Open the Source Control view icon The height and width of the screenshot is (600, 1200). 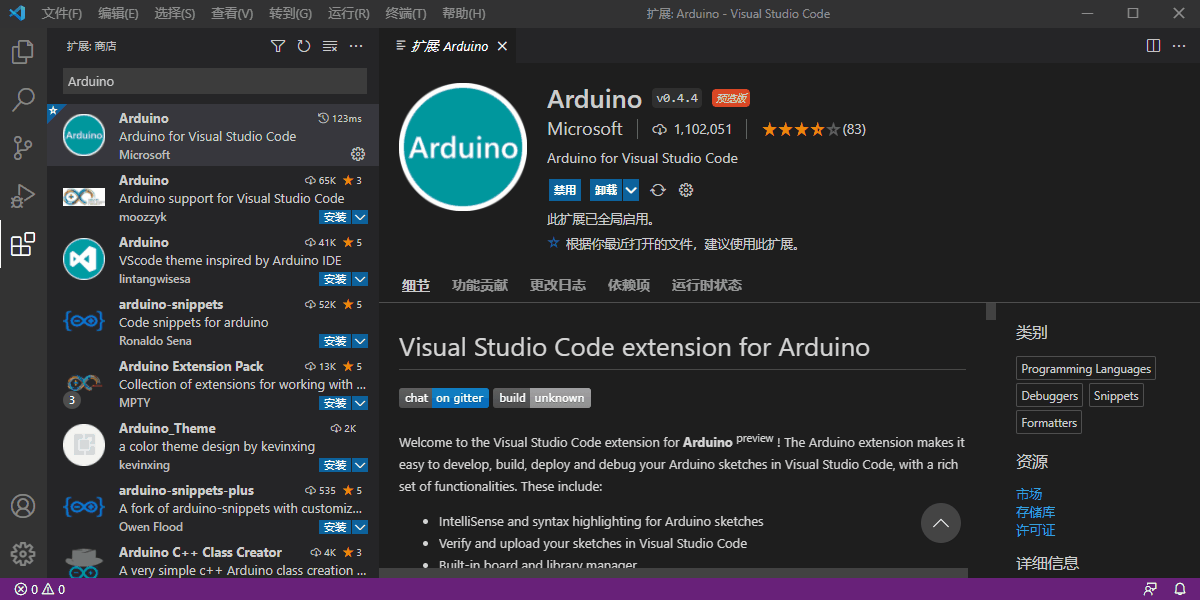tap(23, 148)
